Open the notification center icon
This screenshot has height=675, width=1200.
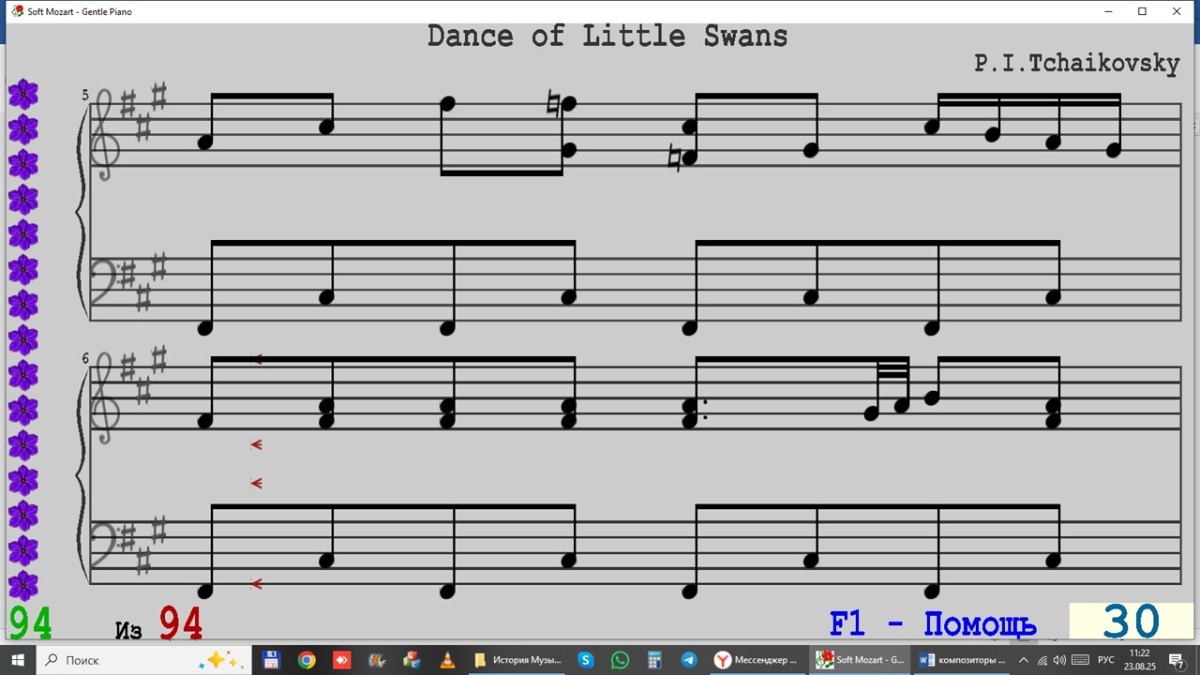pyautogui.click(x=1177, y=660)
